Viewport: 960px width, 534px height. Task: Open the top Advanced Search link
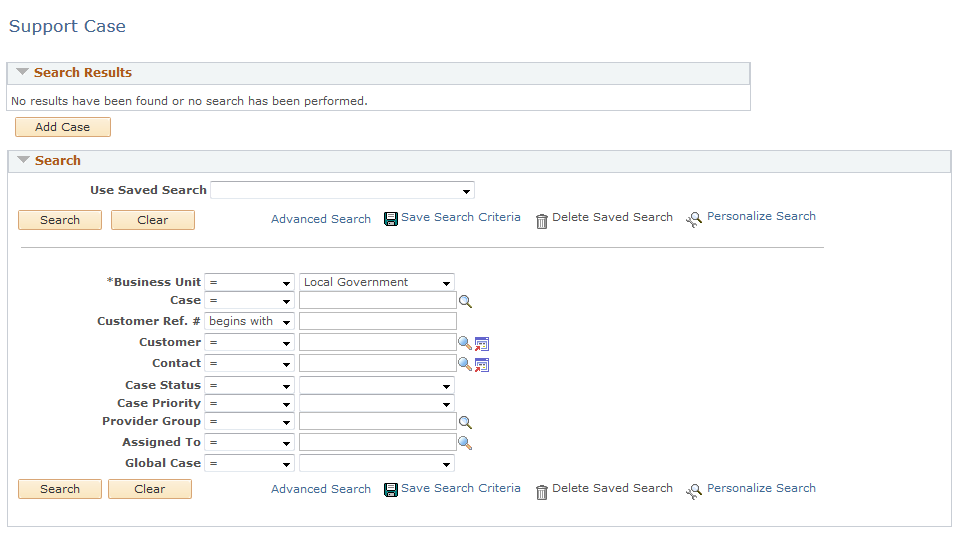[321, 219]
